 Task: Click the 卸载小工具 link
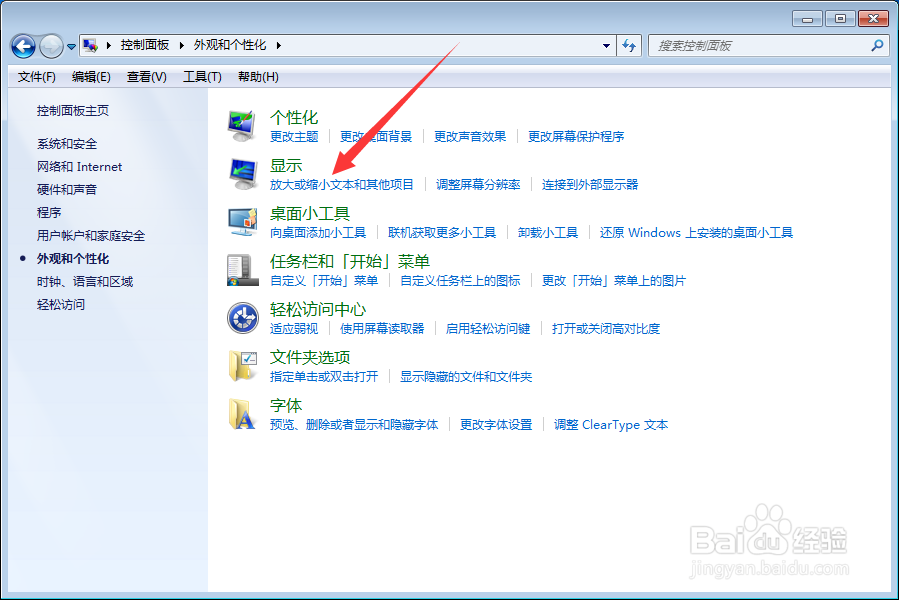pos(548,233)
